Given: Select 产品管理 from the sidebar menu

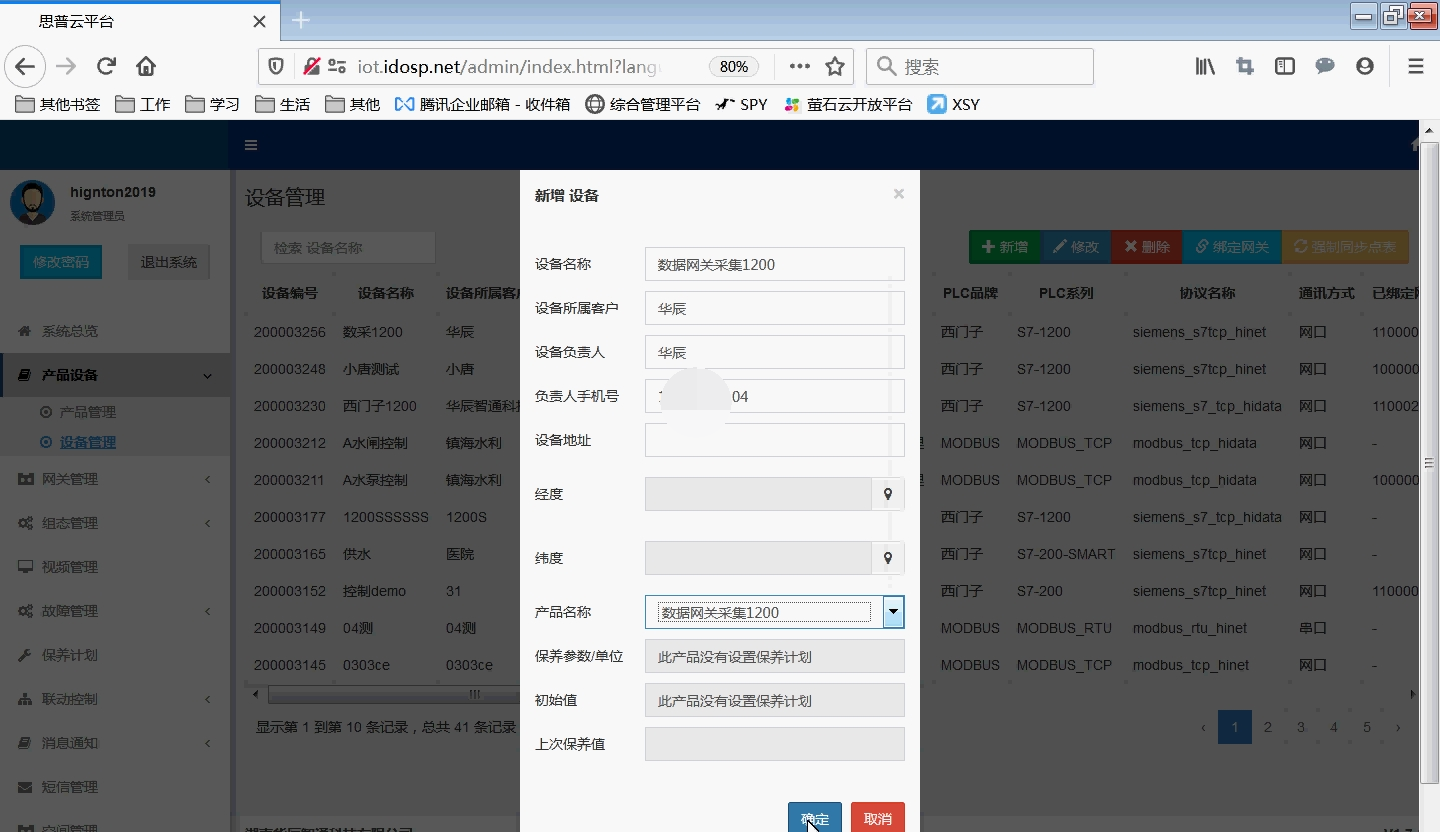Looking at the screenshot, I should point(90,411).
